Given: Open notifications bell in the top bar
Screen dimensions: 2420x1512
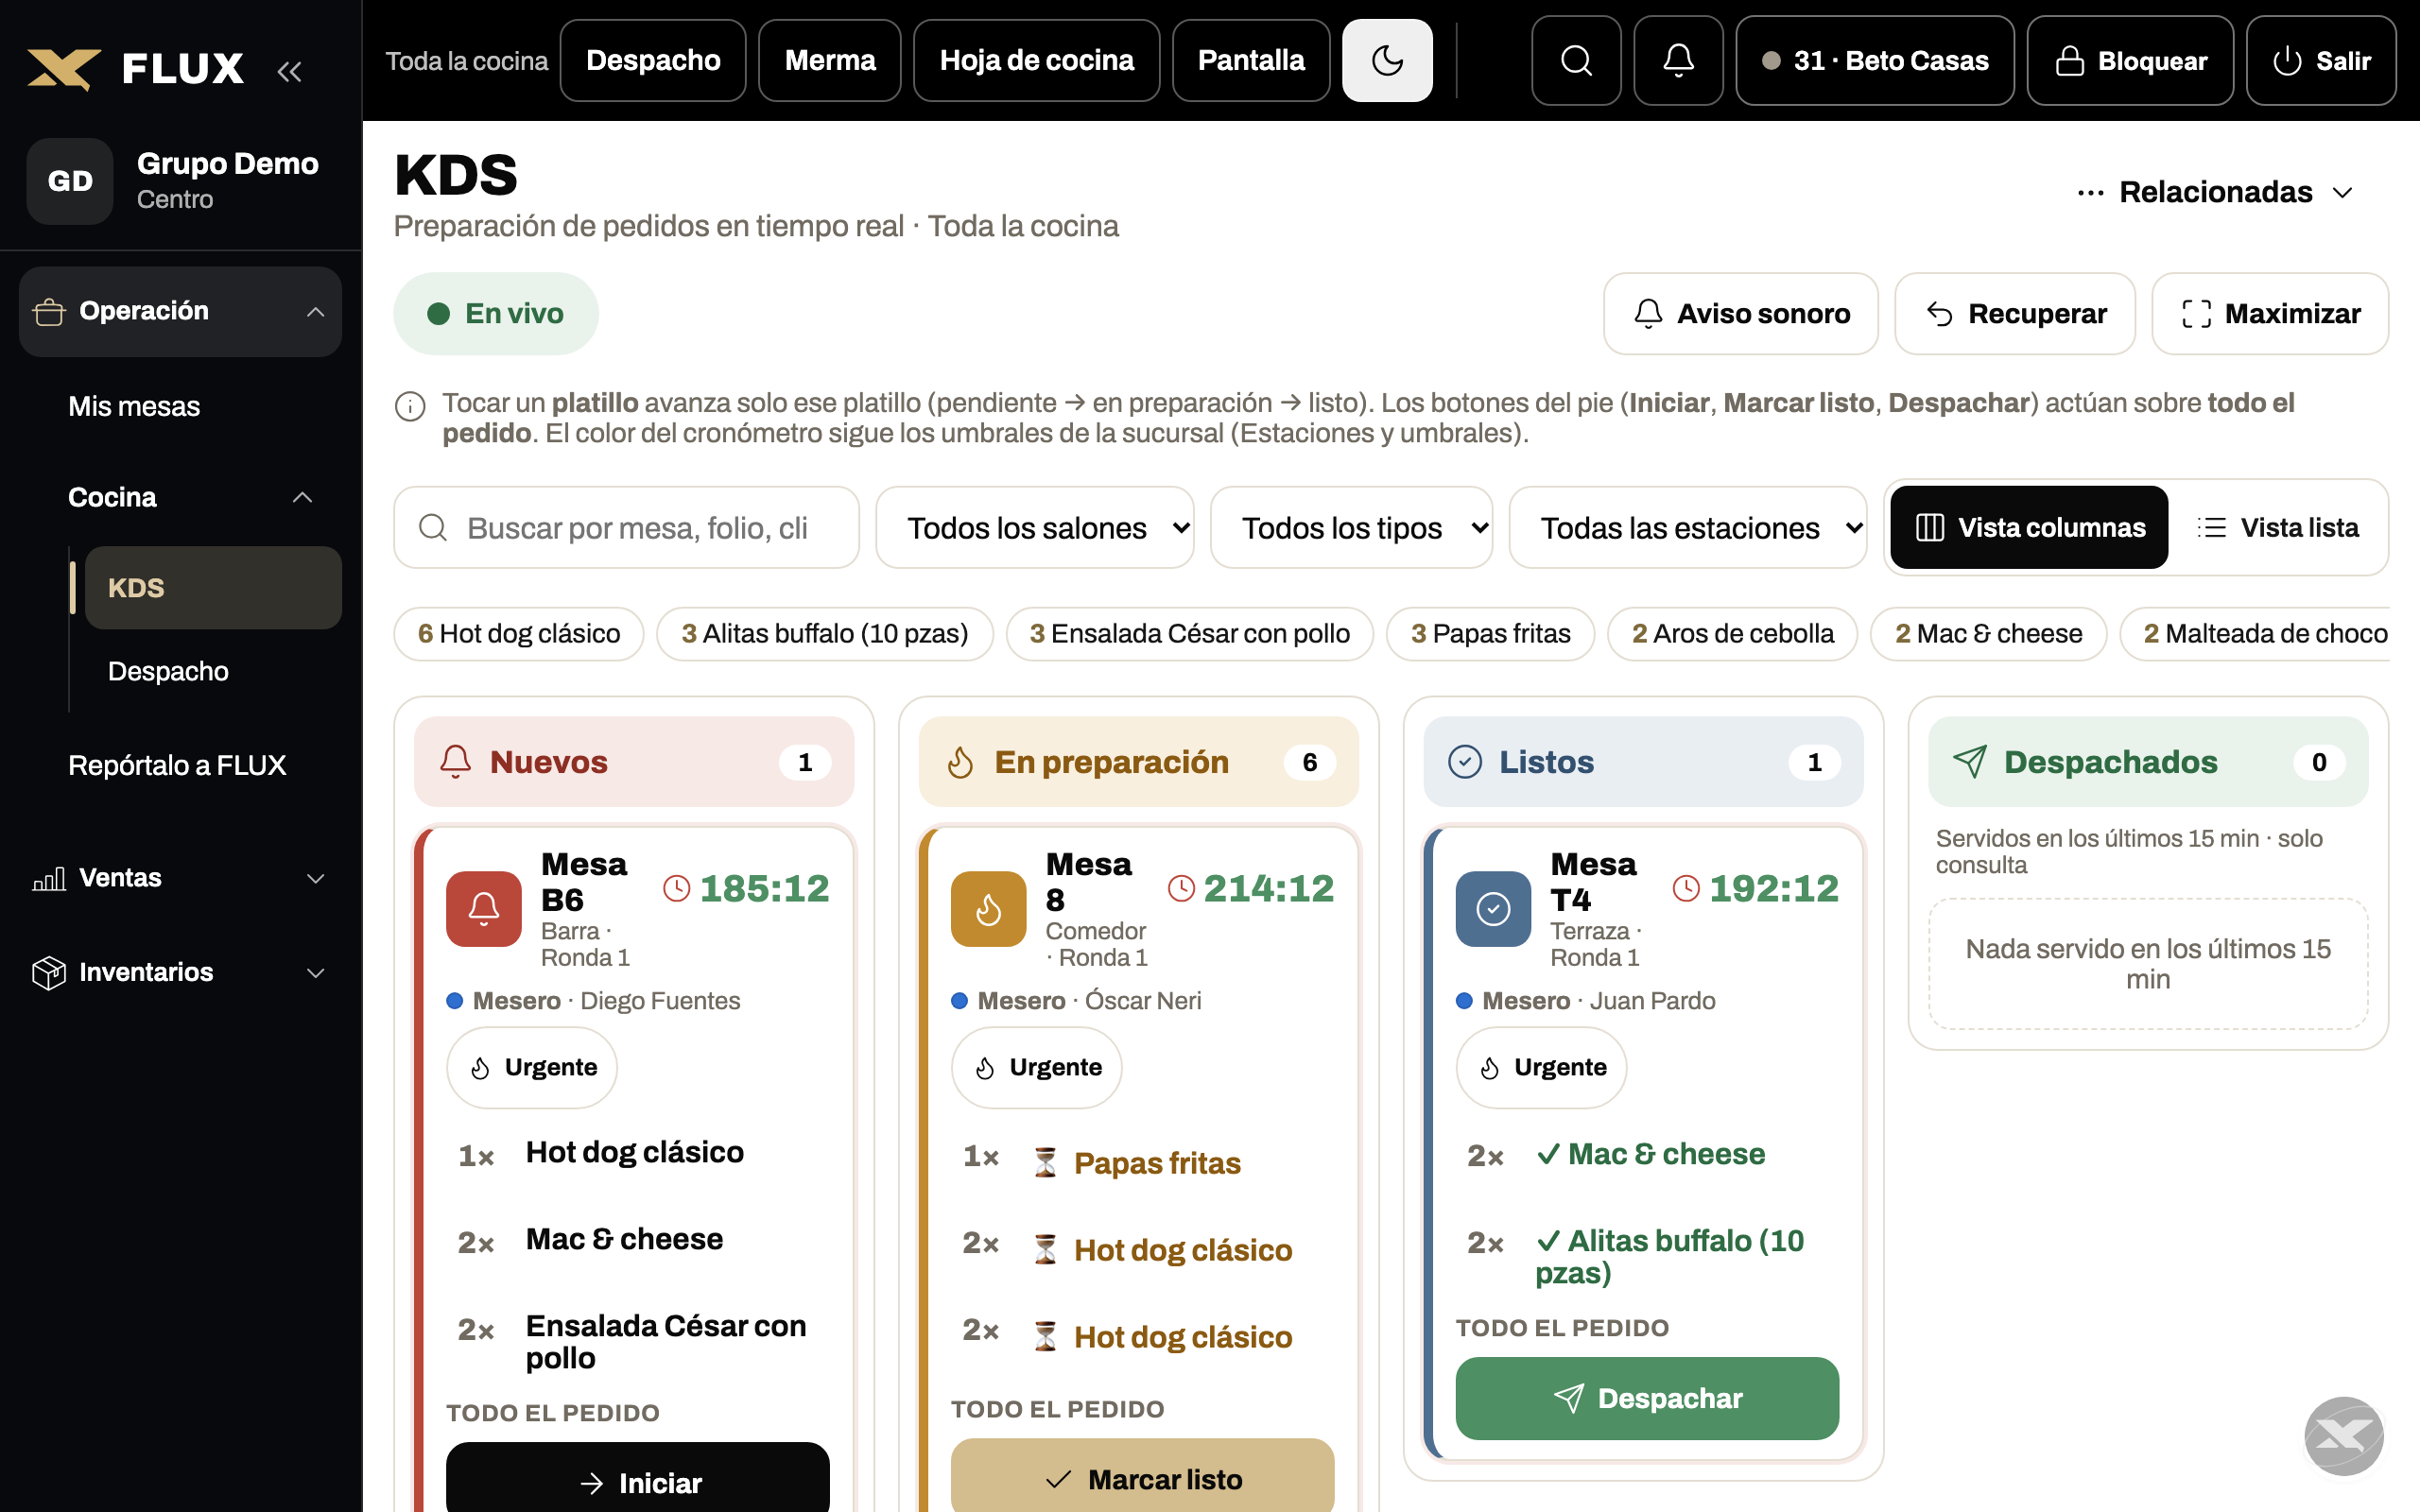Looking at the screenshot, I should 1678,61.
